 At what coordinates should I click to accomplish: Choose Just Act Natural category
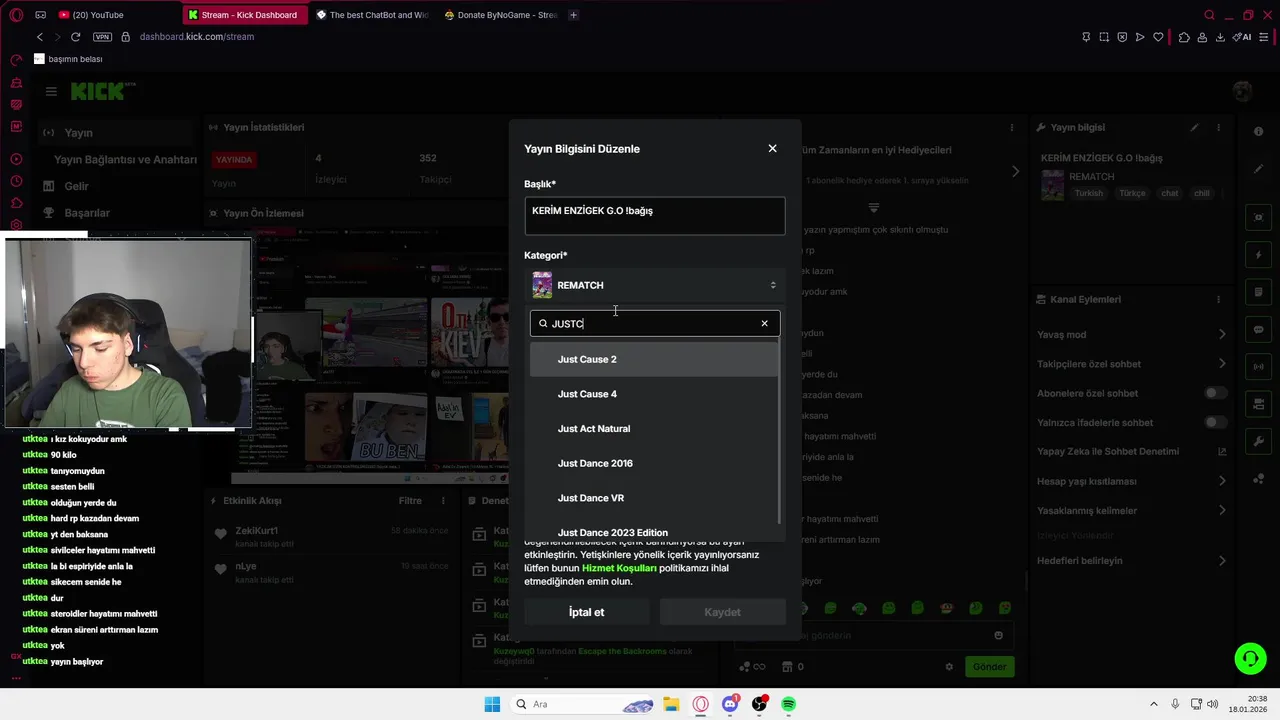(x=654, y=428)
